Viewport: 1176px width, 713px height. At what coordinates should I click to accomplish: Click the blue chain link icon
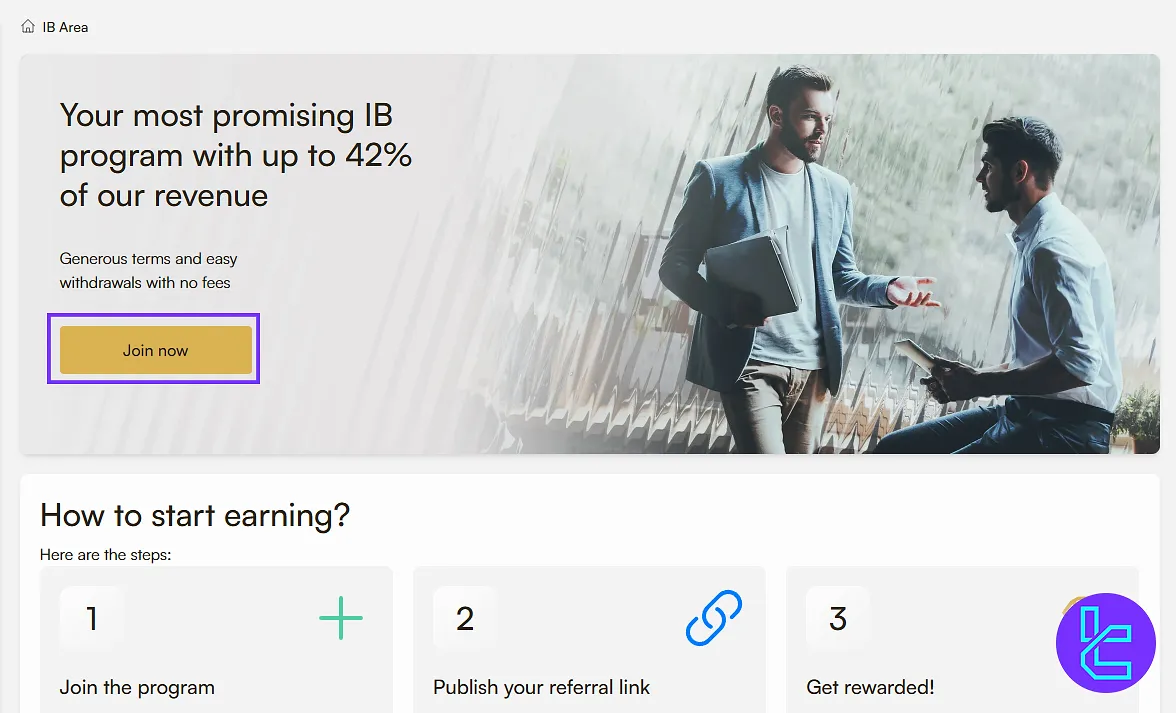(x=714, y=618)
